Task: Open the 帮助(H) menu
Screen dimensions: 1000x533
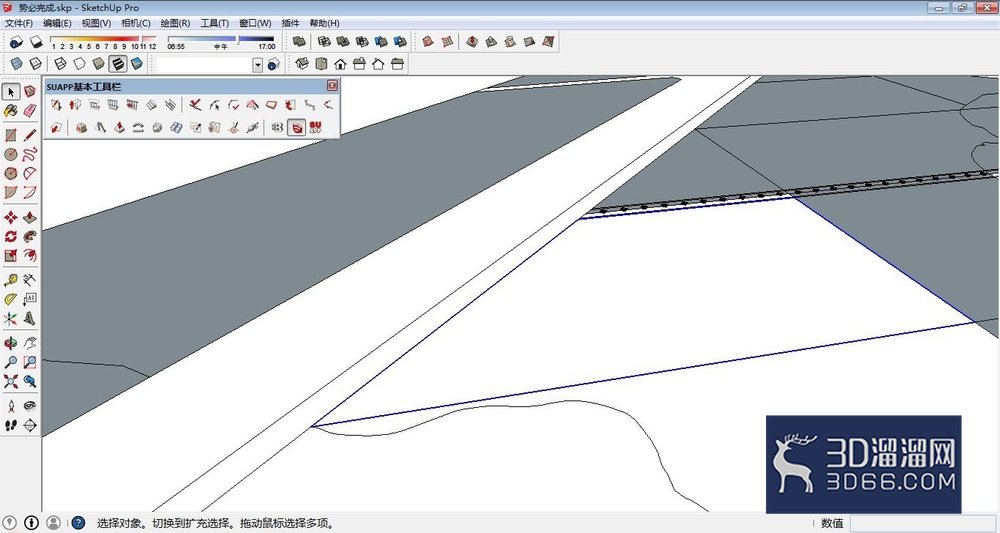Action: click(325, 23)
